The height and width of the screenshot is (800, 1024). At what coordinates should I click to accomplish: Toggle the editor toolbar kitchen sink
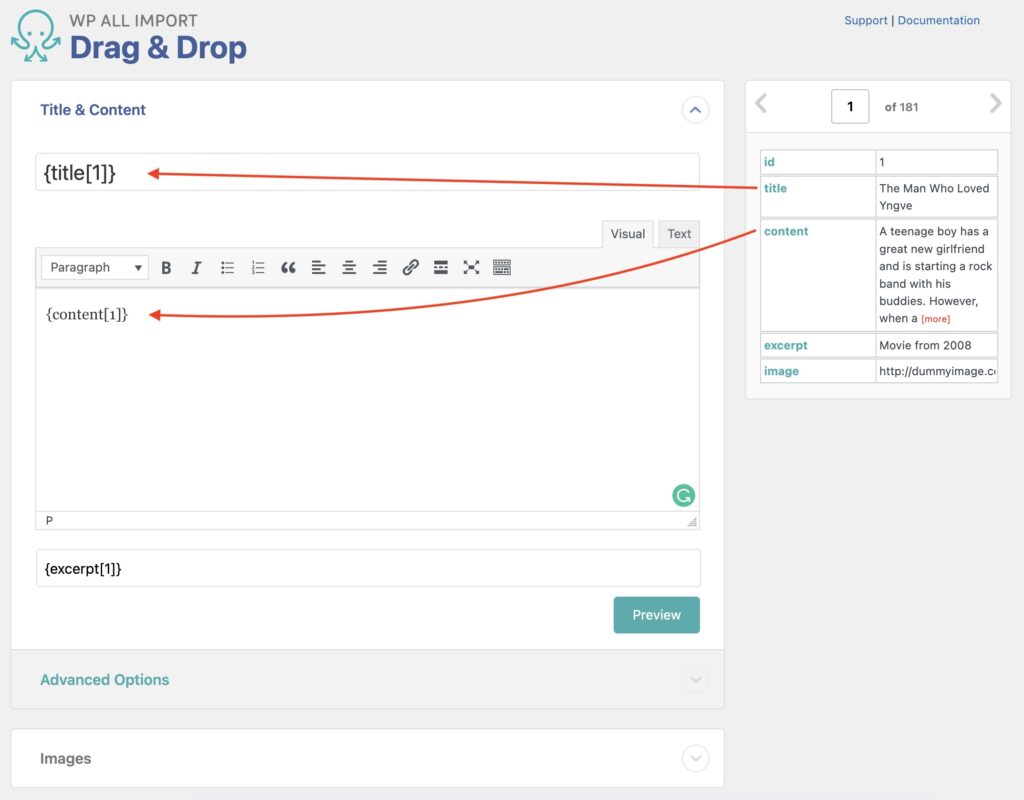coord(501,267)
